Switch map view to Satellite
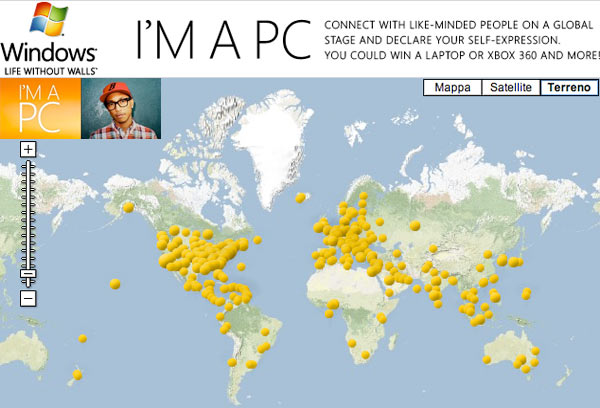Viewport: 600px width, 408px height. click(x=511, y=88)
